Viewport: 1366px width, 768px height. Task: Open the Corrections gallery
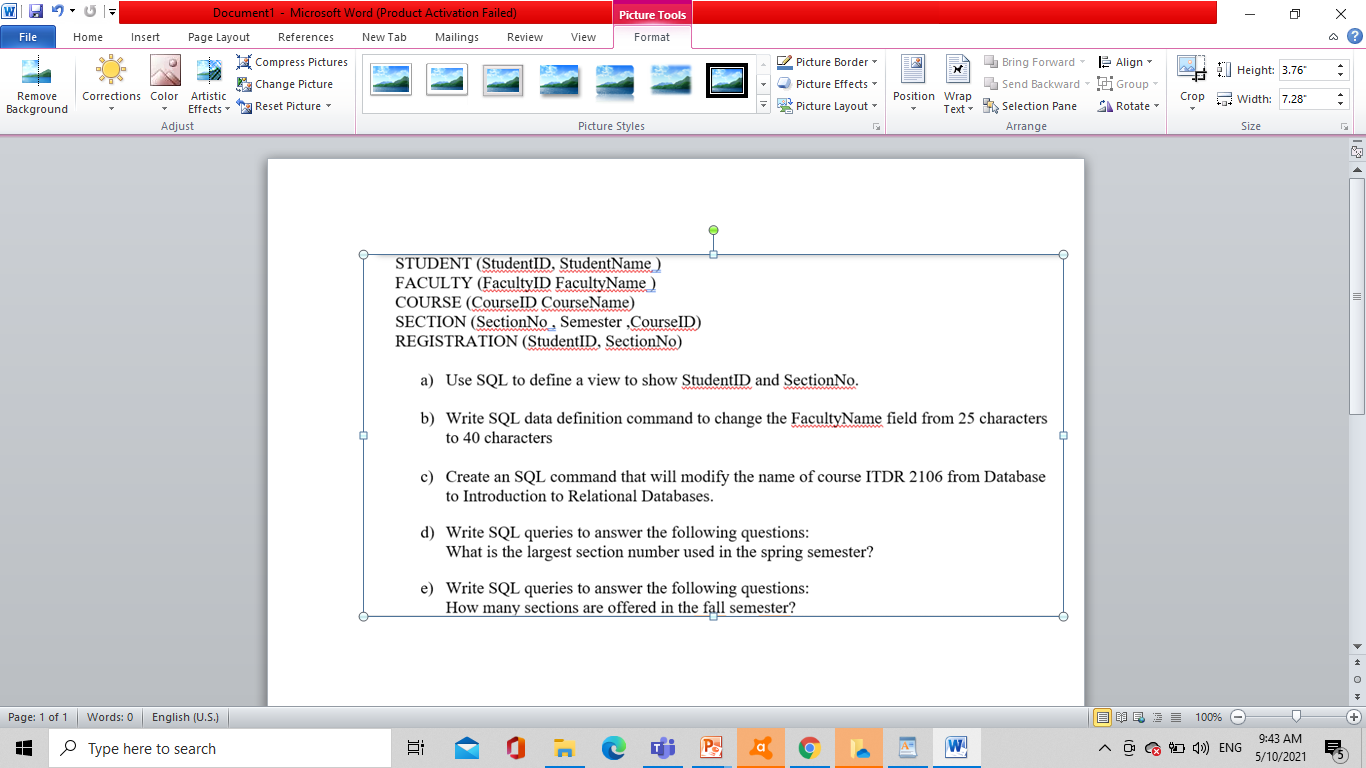110,84
